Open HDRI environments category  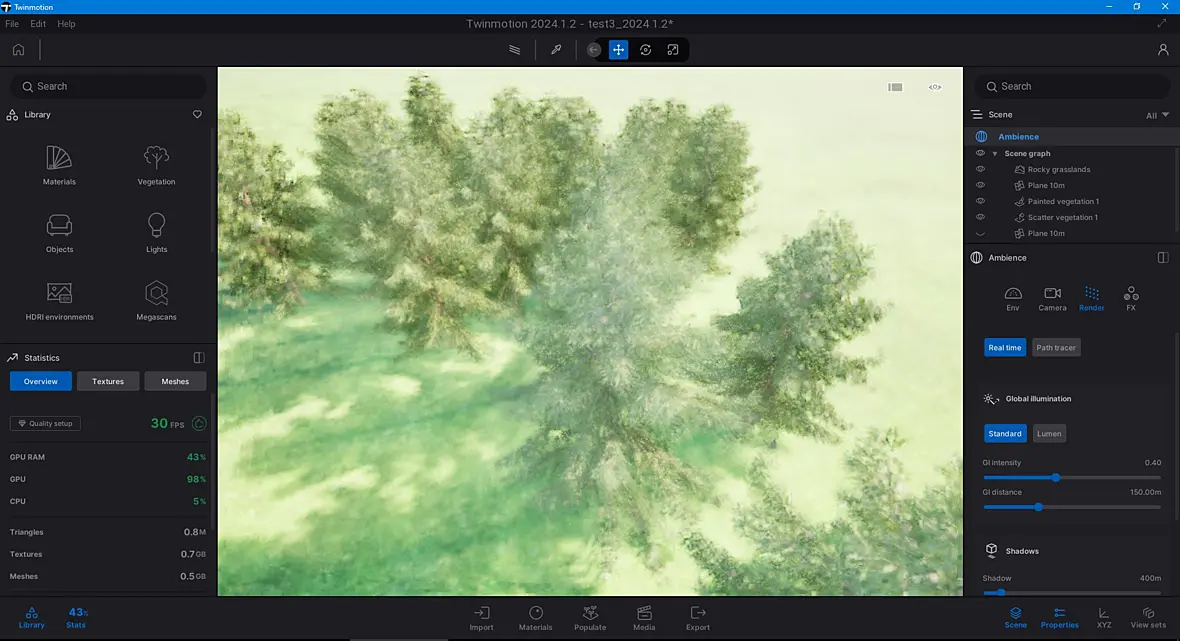pos(59,301)
